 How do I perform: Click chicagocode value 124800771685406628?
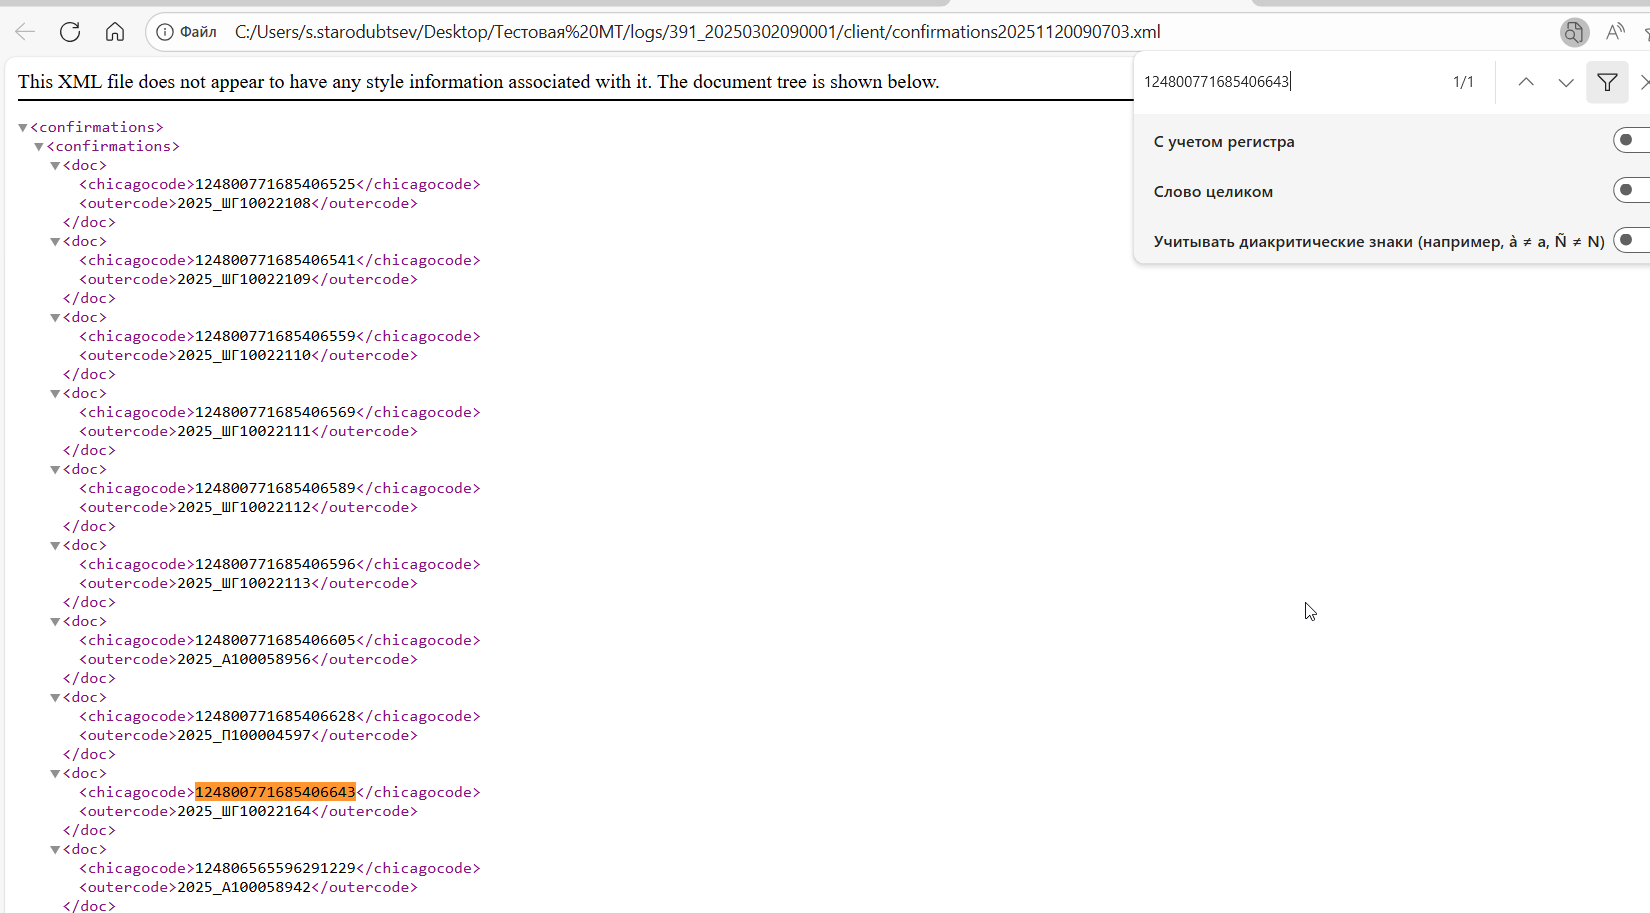(x=275, y=716)
